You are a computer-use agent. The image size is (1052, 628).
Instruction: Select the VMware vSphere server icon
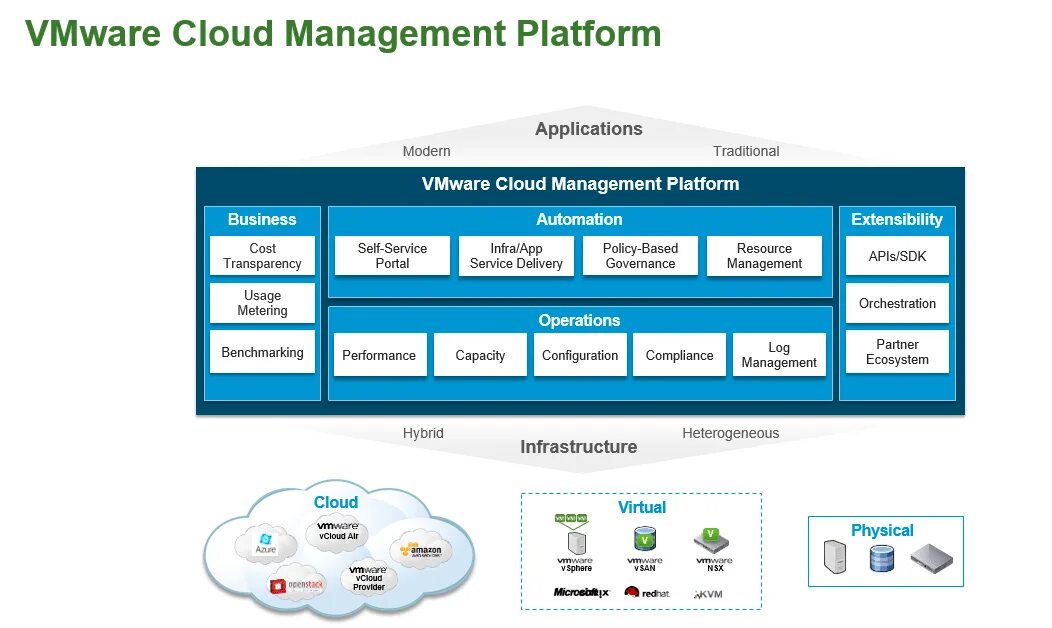point(575,542)
